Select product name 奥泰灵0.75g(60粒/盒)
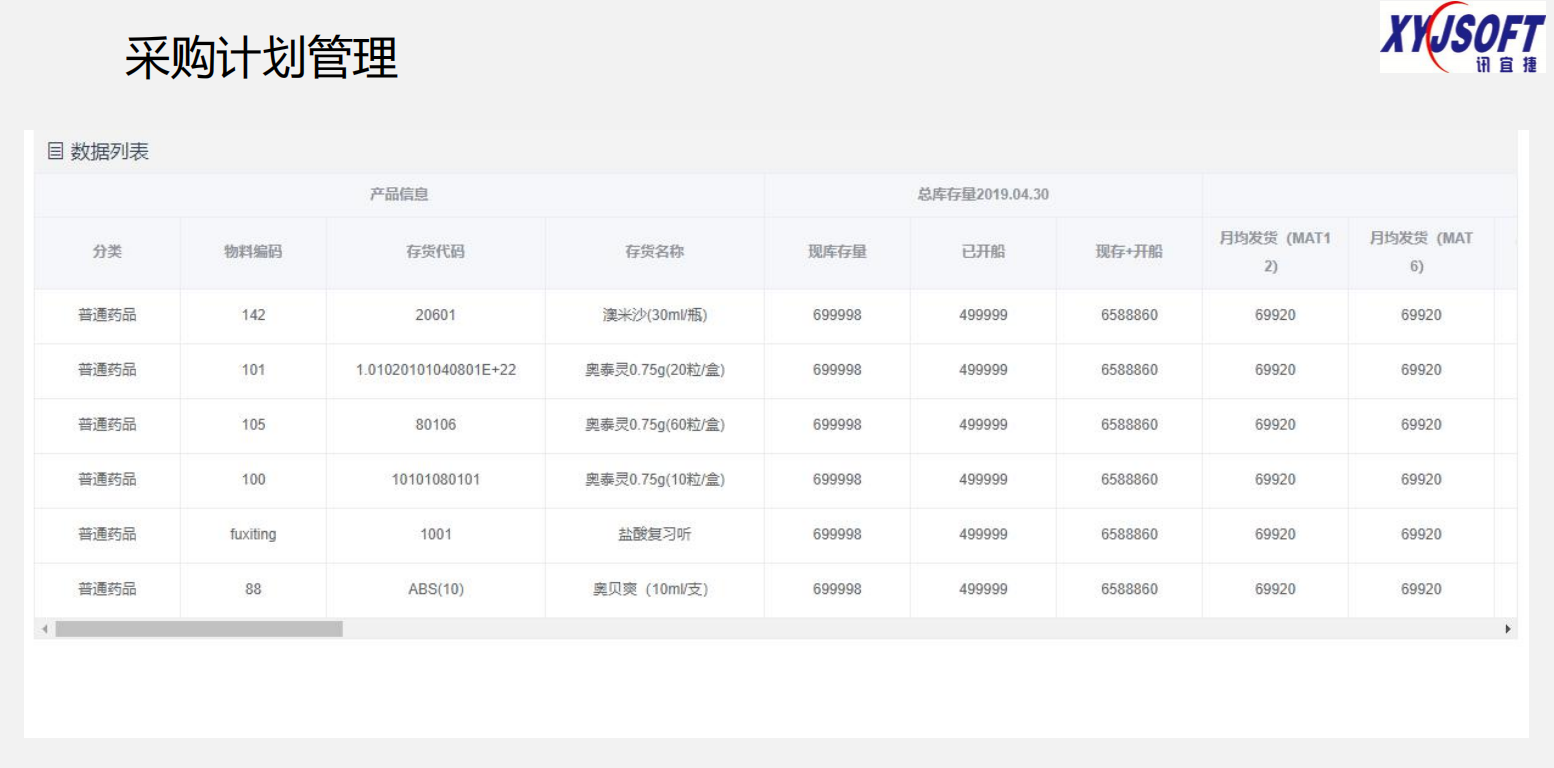The height and width of the screenshot is (768, 1554). [654, 425]
